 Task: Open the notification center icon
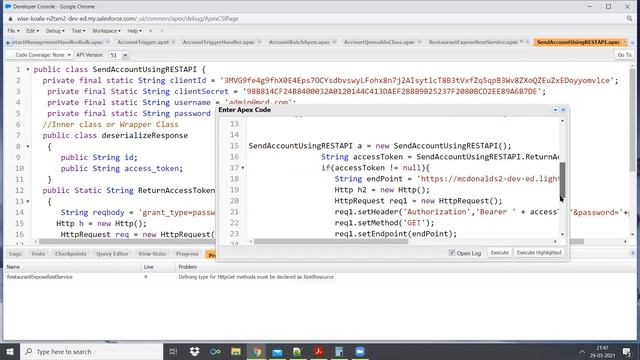coord(627,351)
